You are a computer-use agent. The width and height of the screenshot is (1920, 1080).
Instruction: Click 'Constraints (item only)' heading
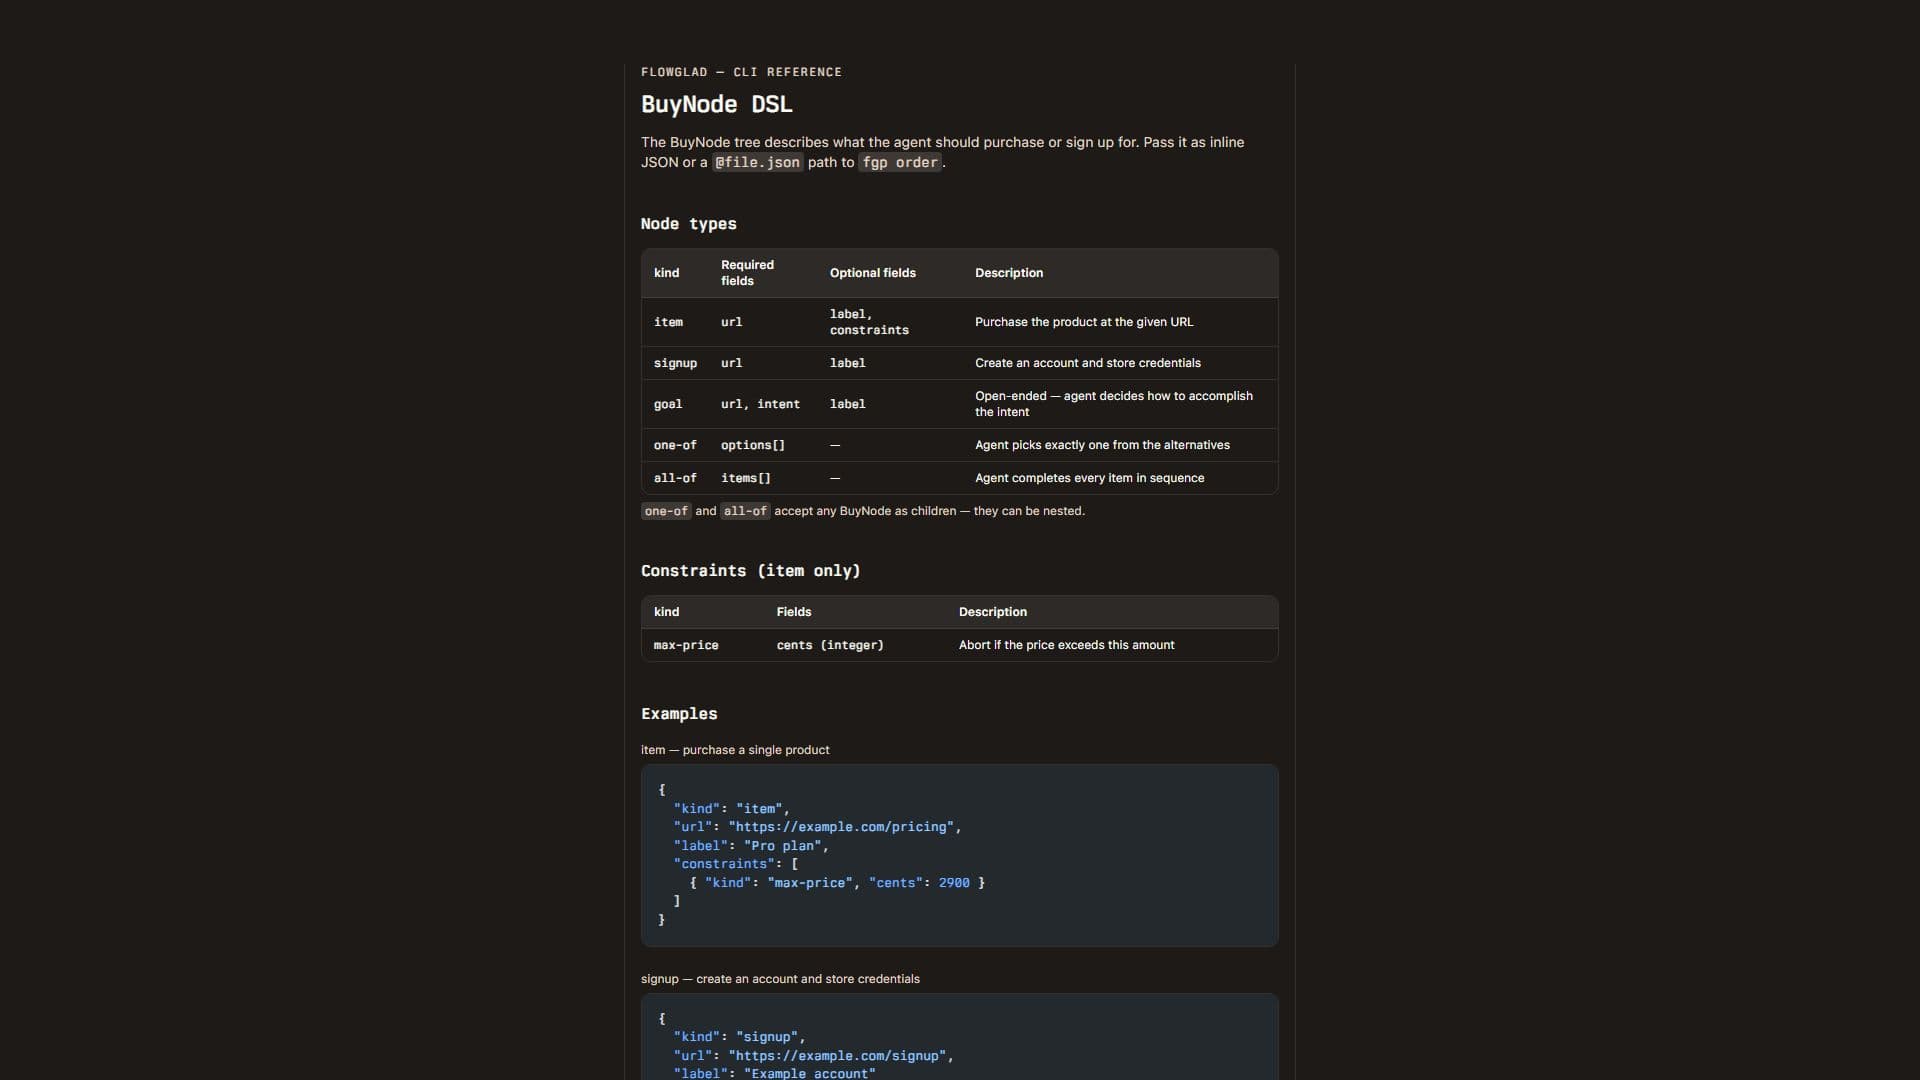[750, 571]
